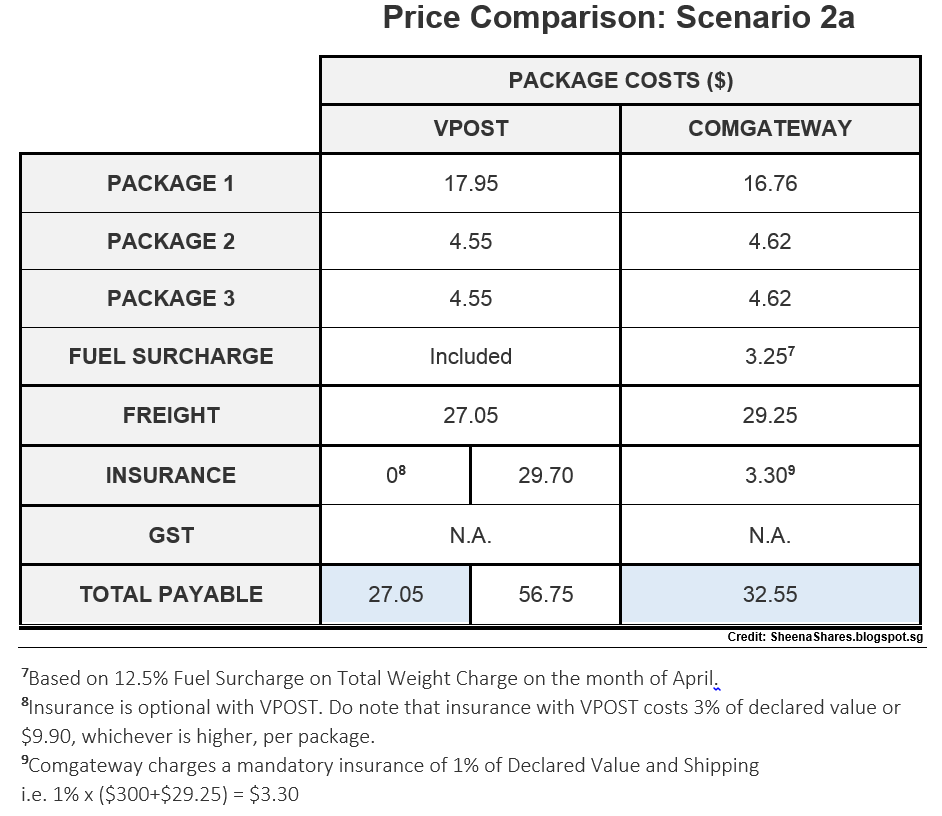Click VPOST freight value 27.05
The width and height of the screenshot is (942, 816).
[x=470, y=415]
